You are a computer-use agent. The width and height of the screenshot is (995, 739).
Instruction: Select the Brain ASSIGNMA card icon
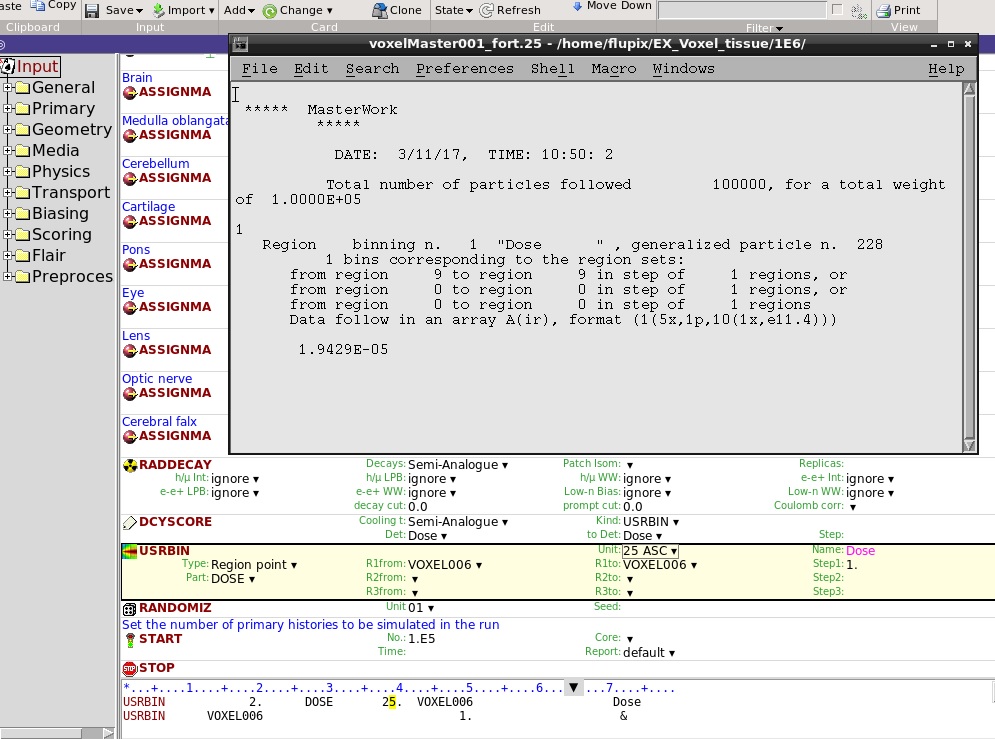pos(130,93)
